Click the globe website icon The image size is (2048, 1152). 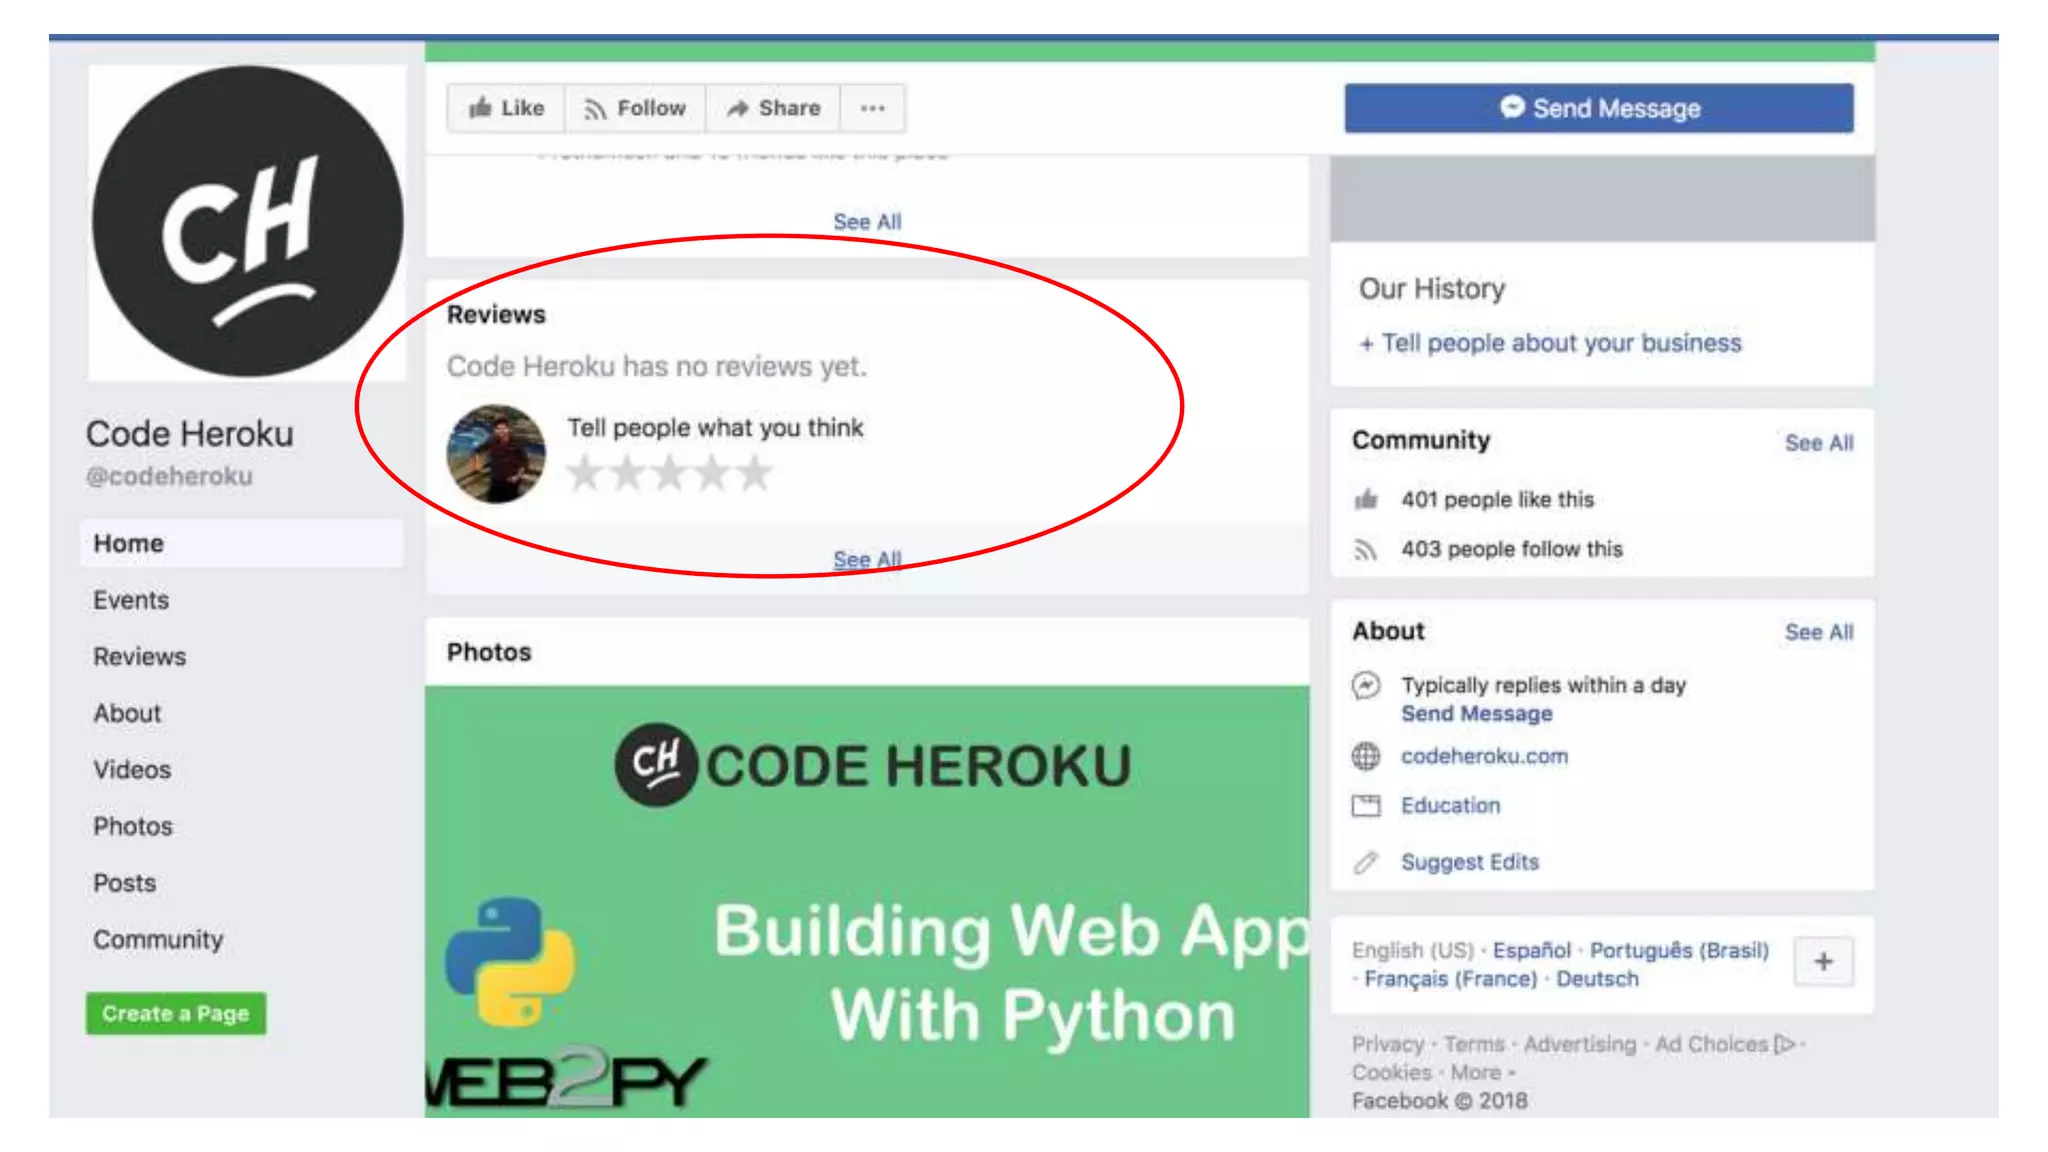[1366, 757]
